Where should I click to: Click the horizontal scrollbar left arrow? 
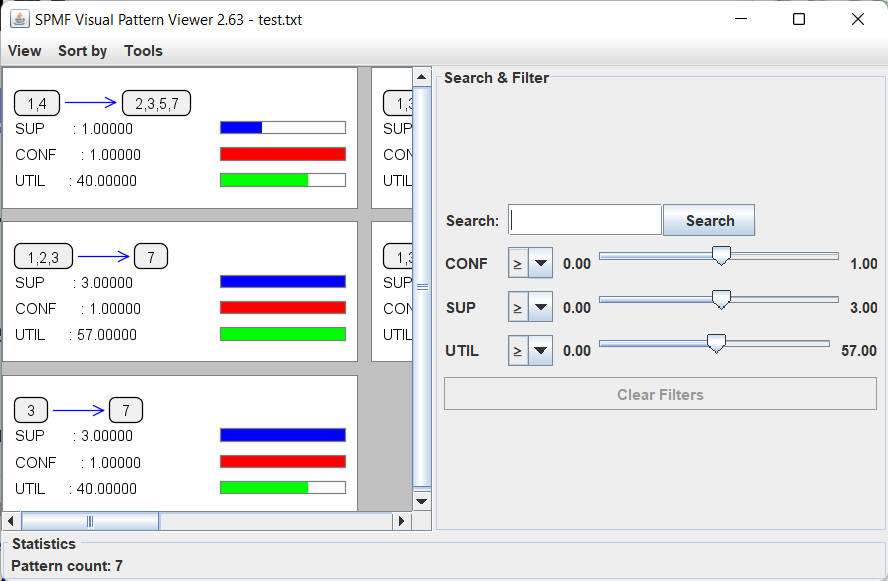[12, 521]
